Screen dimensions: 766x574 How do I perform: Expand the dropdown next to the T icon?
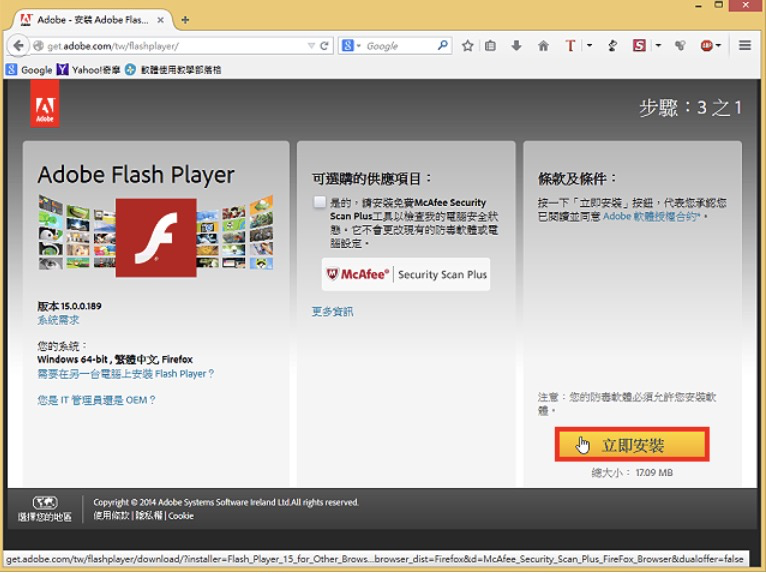click(589, 45)
